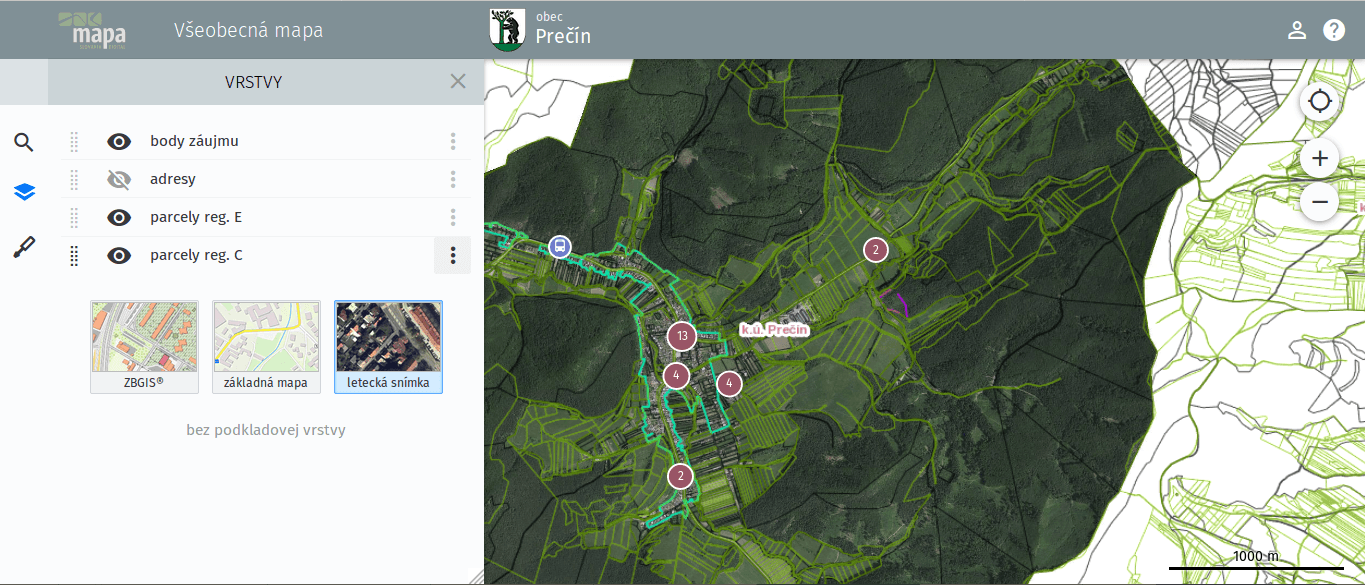Click the parcely reg. C layer name
Screen dimensions: 1365x585
click(x=196, y=255)
